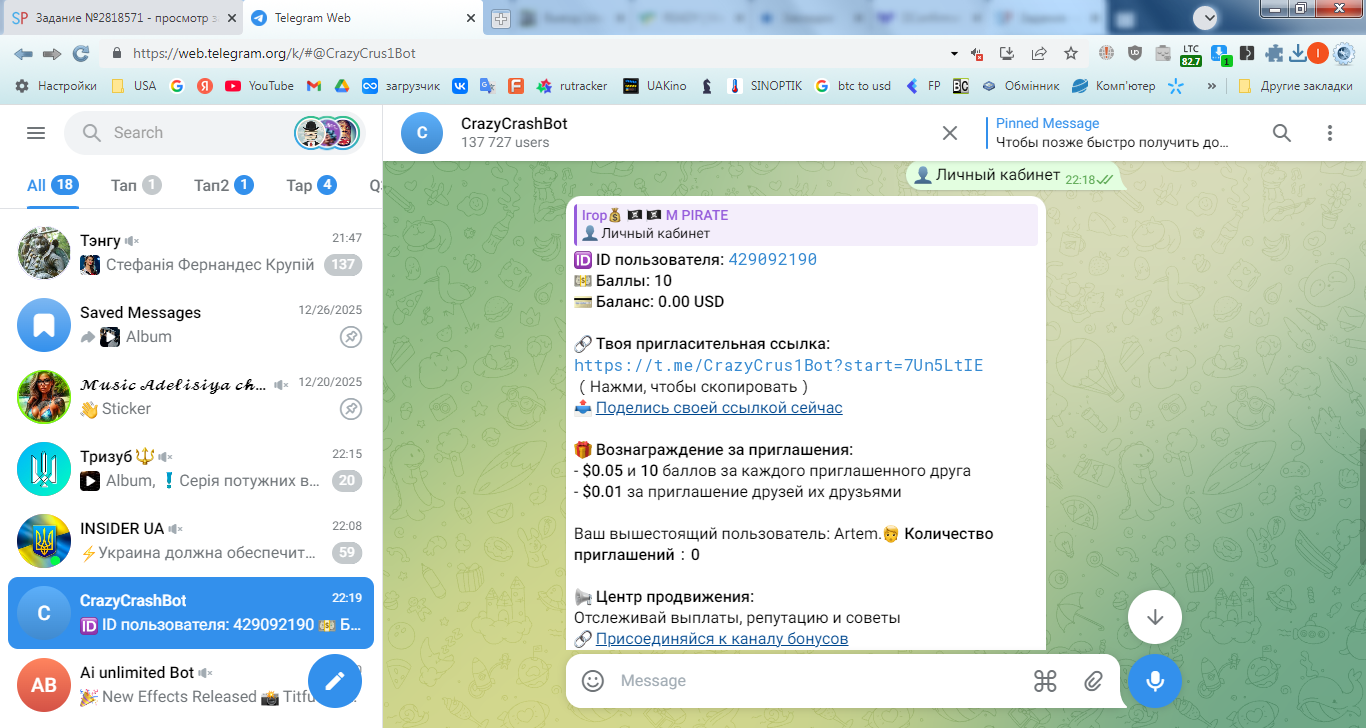Open the Ai unlimited Bot chat
The height and width of the screenshot is (728, 1366).
tap(191, 684)
